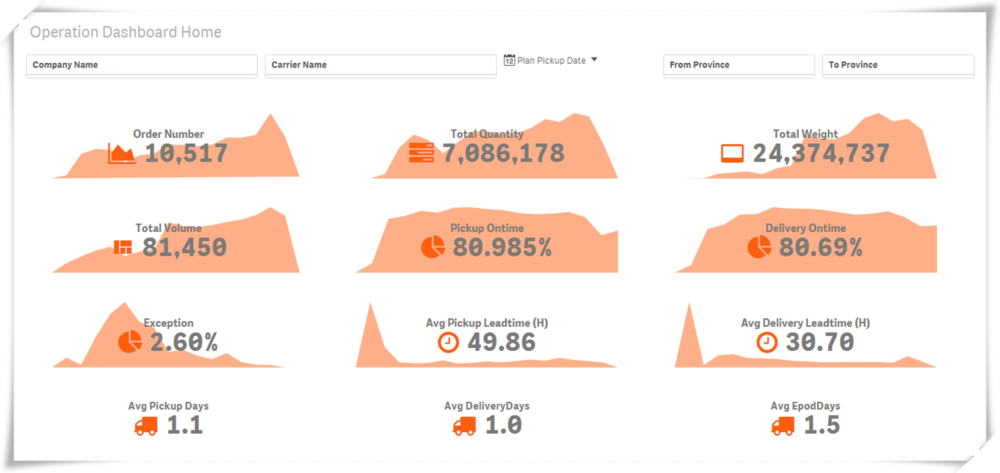
Task: Expand the Plan Pickup Date dropdown arrow
Action: [x=594, y=60]
